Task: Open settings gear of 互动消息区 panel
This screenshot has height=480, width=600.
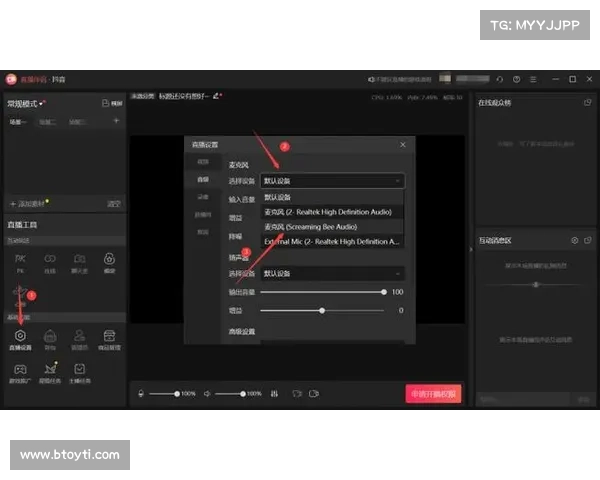Action: click(575, 240)
